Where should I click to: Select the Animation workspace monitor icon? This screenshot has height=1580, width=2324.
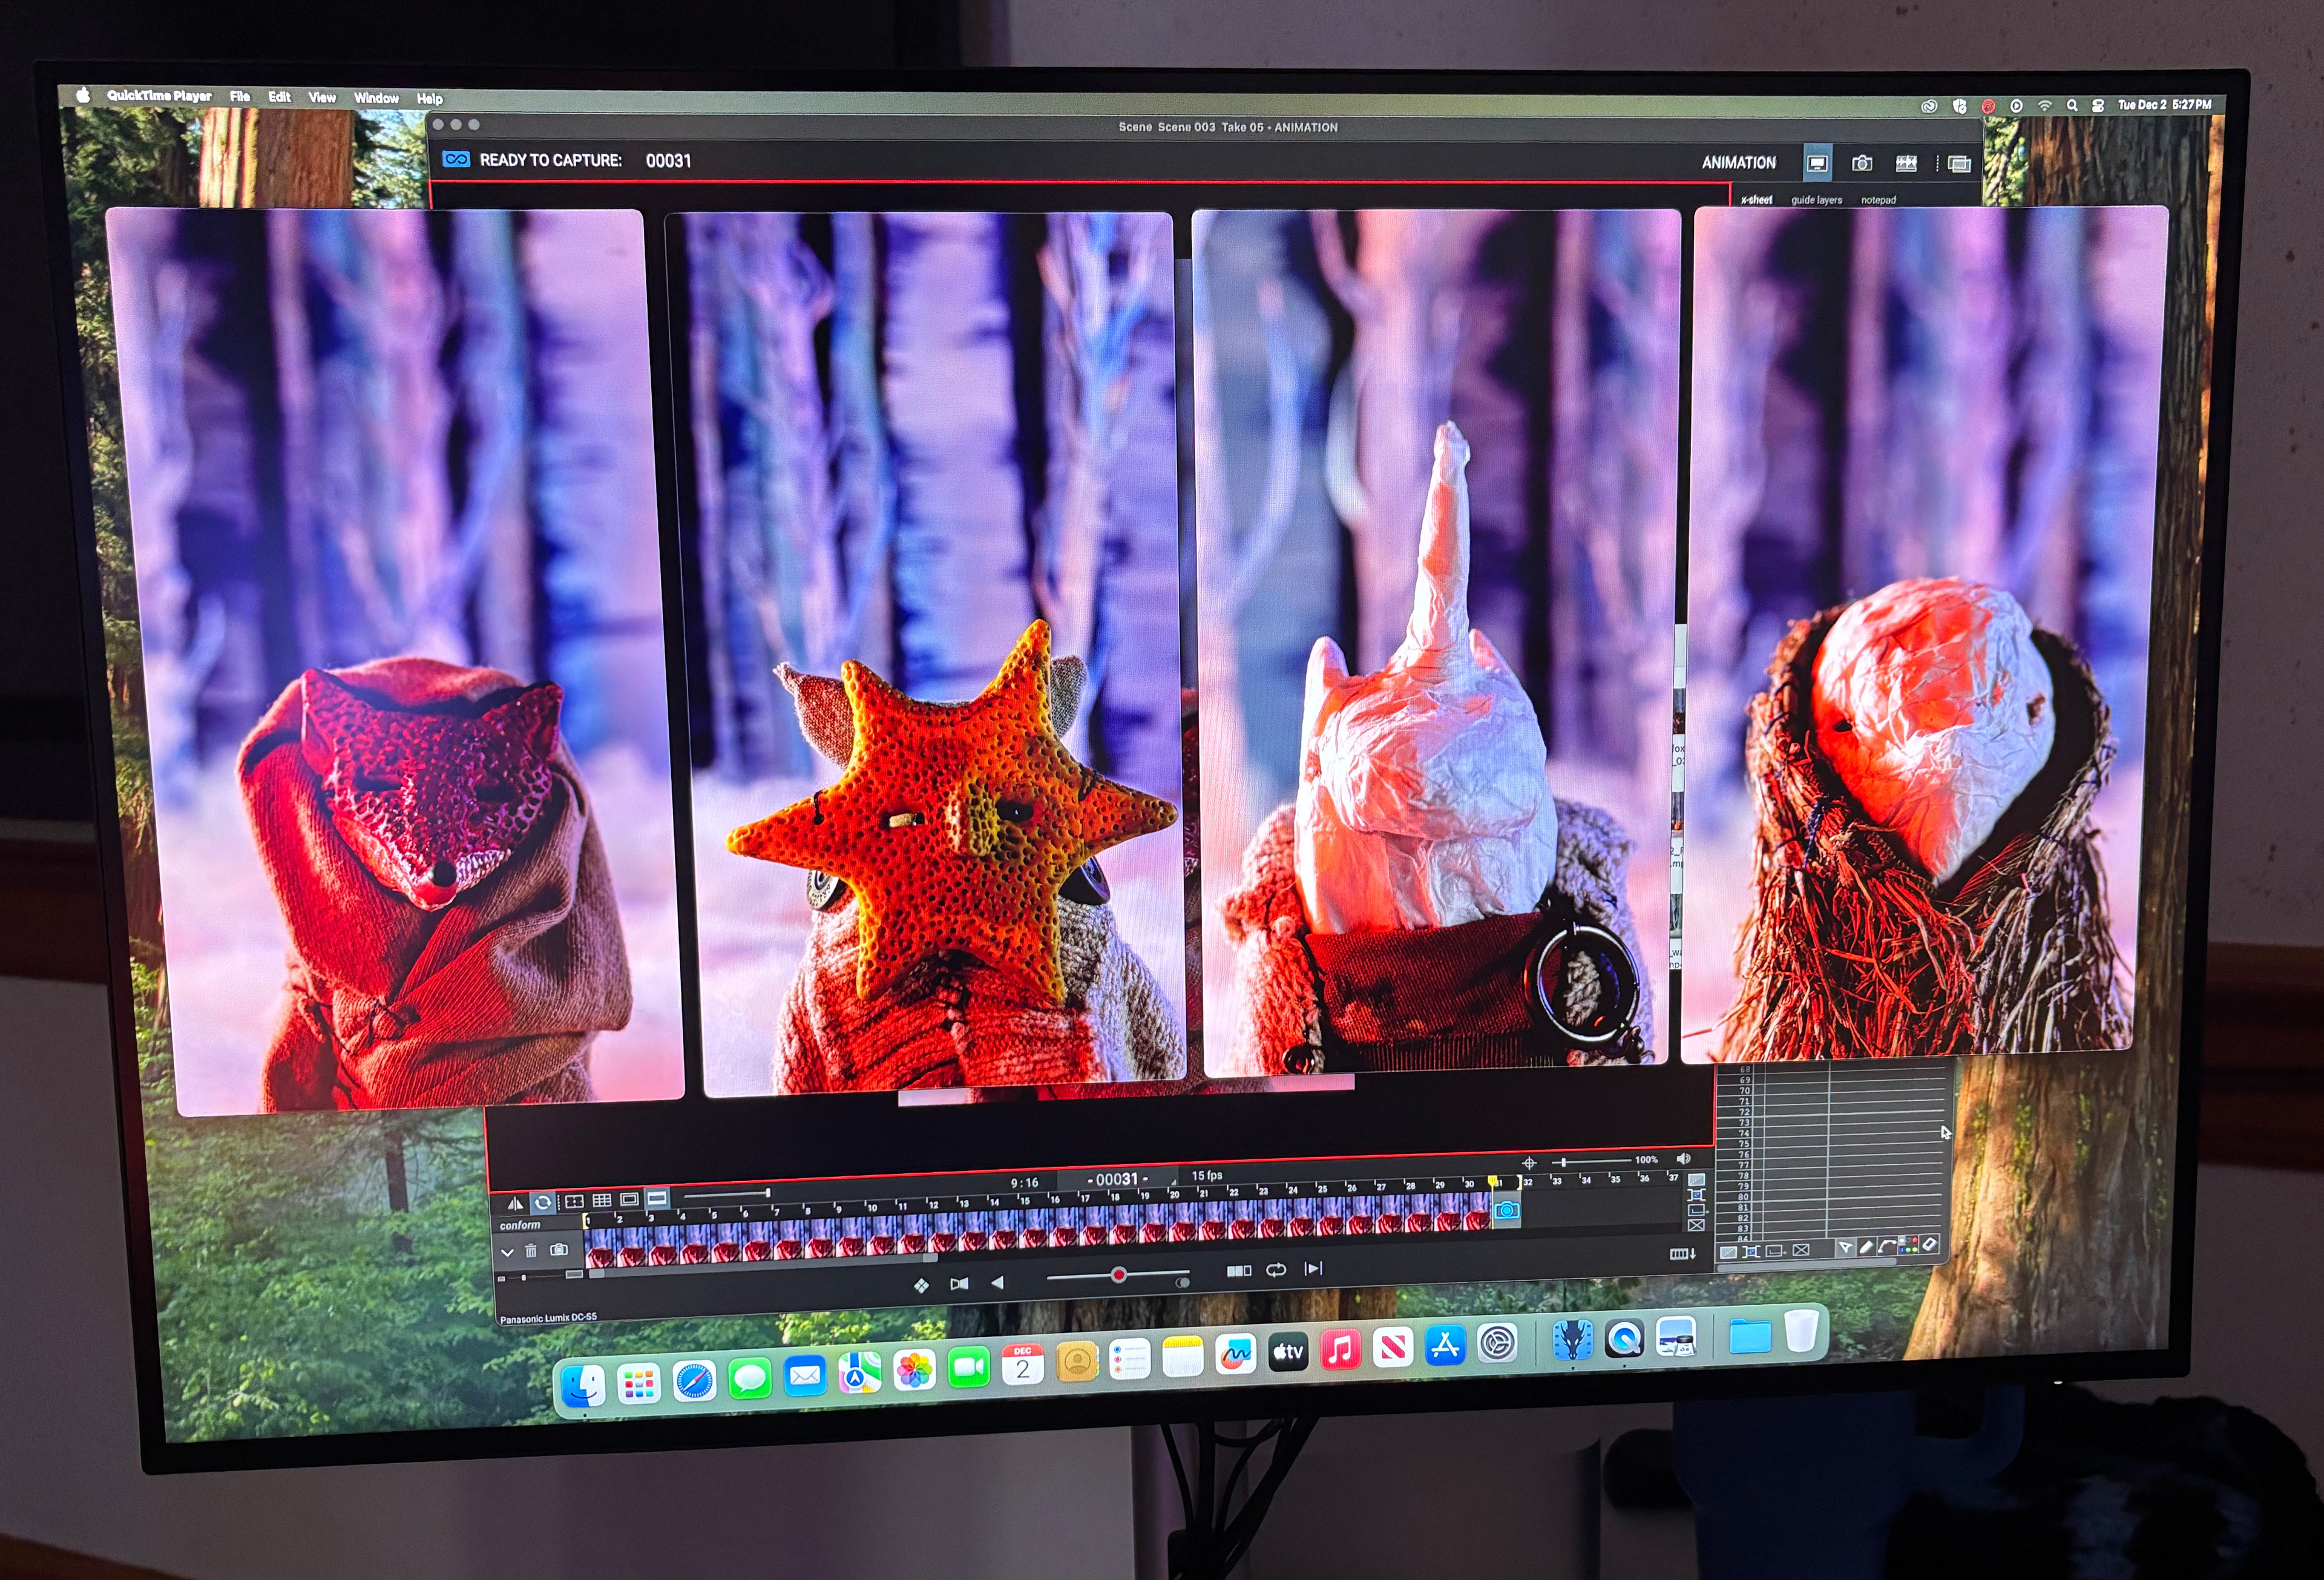click(x=1817, y=163)
